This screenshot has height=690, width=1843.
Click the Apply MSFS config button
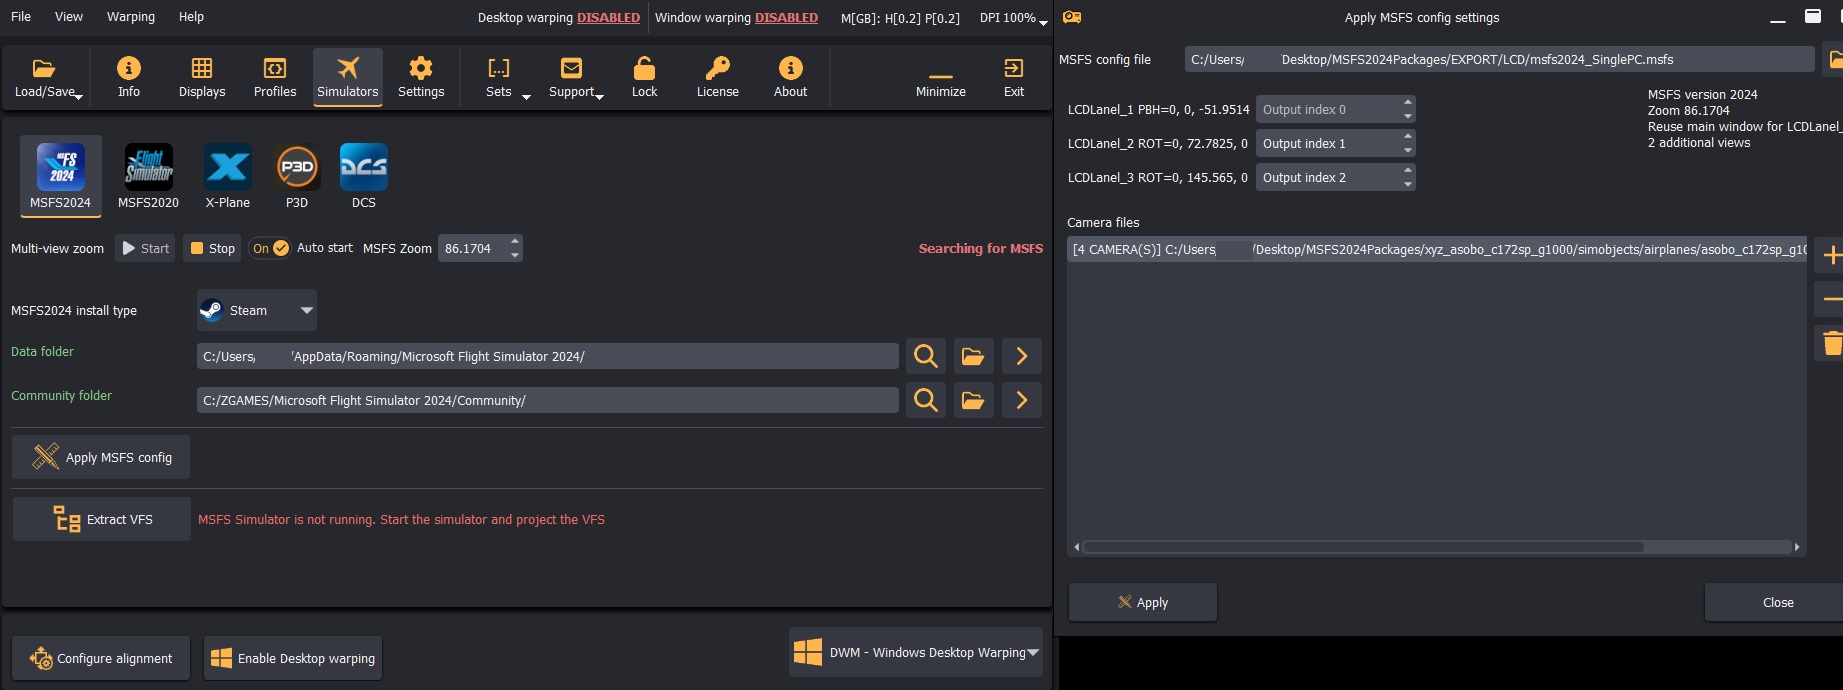(x=101, y=457)
